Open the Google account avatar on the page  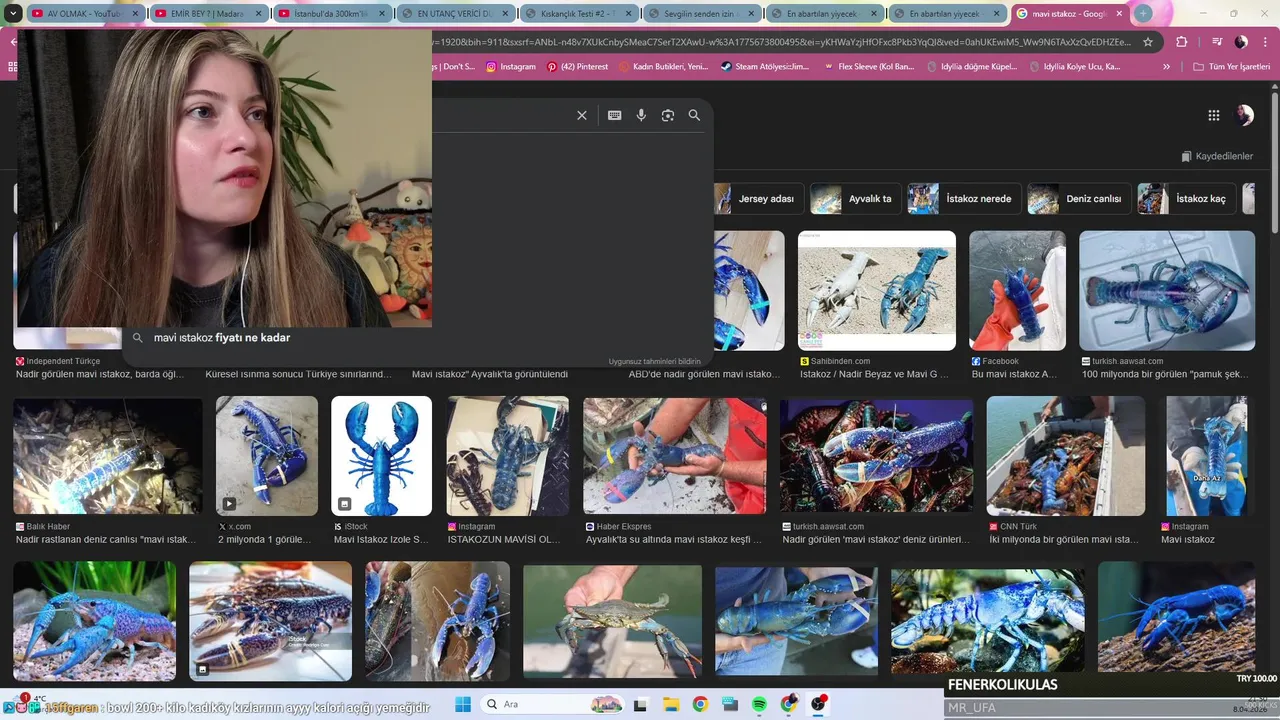(x=1244, y=115)
